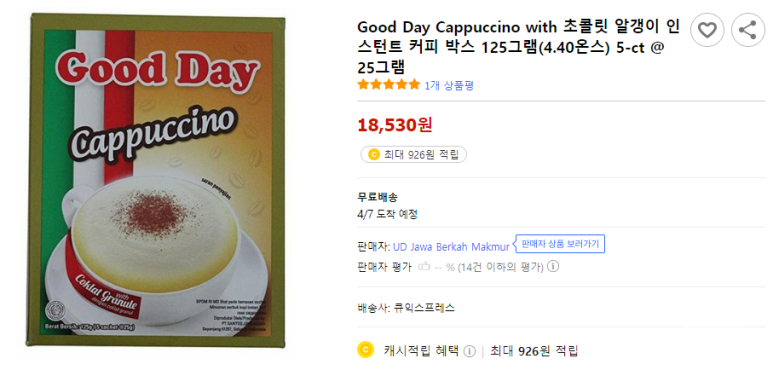Click the Good Day Cappuccino product image
Screen dimensions: 773x370
click(157, 180)
